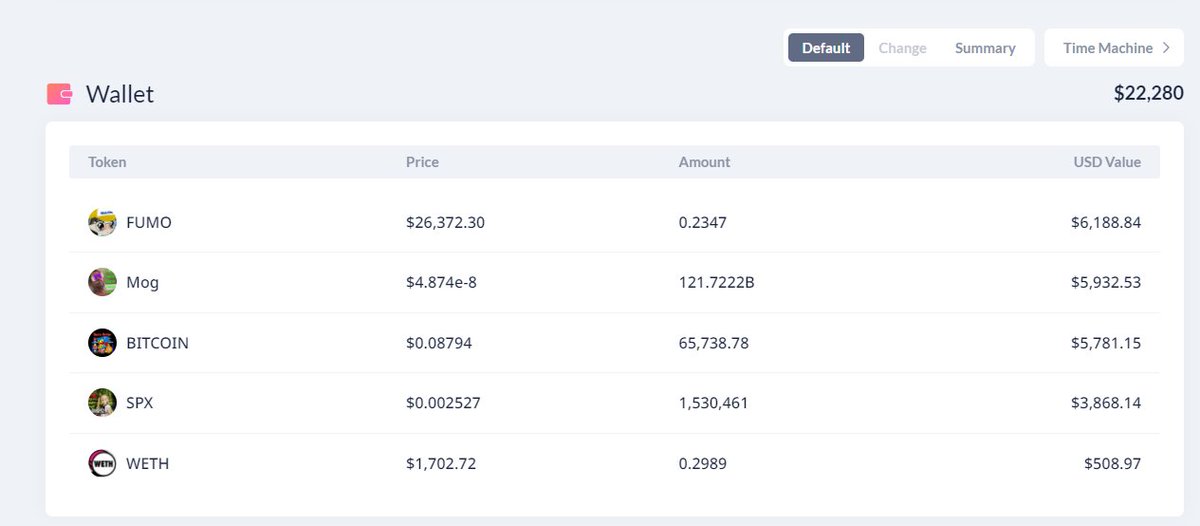Viewport: 1200px width, 526px height.
Task: Click FUMO amount 0.2347
Action: 702,222
